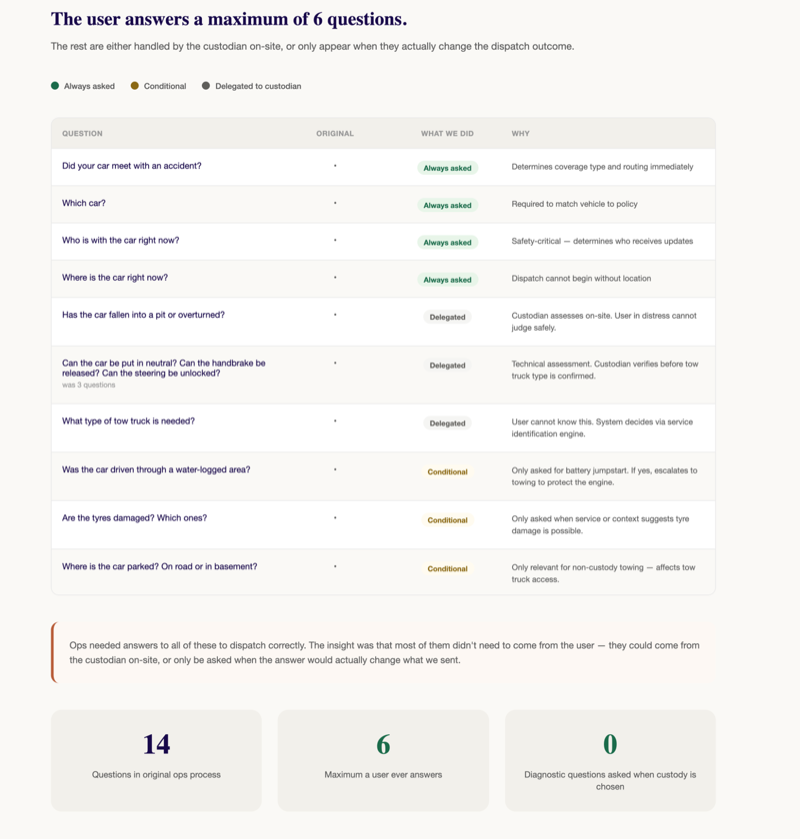The width and height of the screenshot is (800, 839).
Task: Click Always asked badge in Which car row
Action: click(447, 205)
